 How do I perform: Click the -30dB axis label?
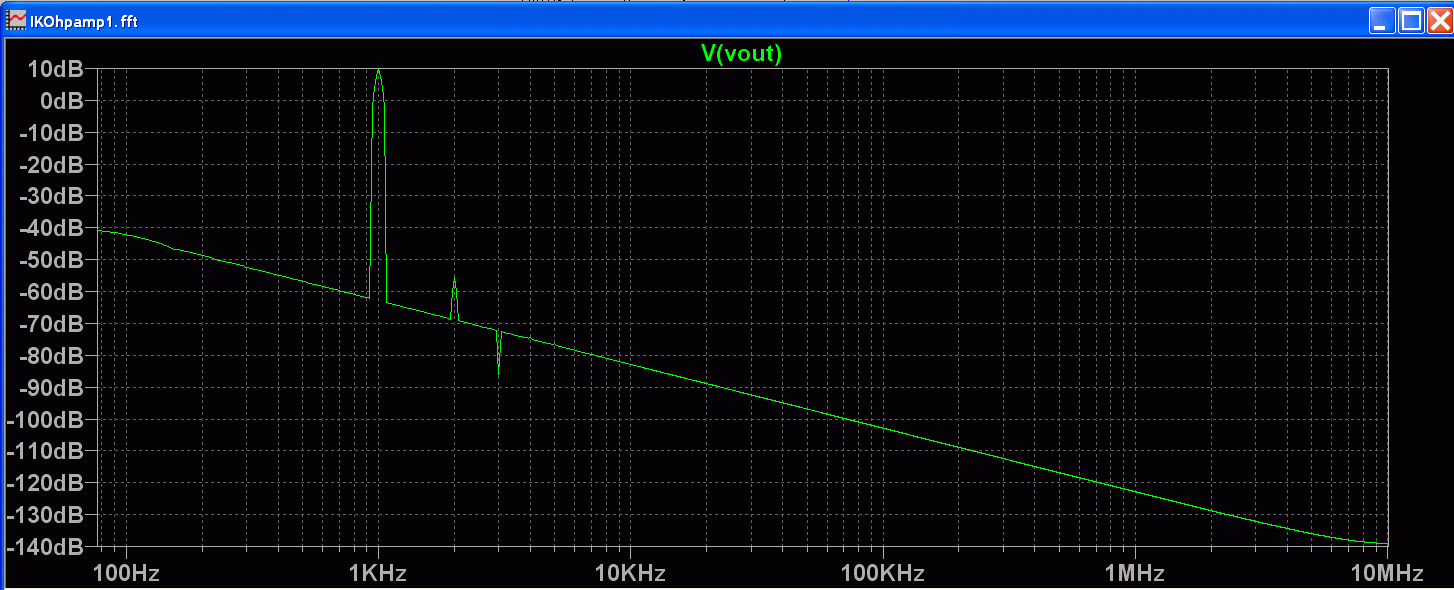tap(53, 197)
